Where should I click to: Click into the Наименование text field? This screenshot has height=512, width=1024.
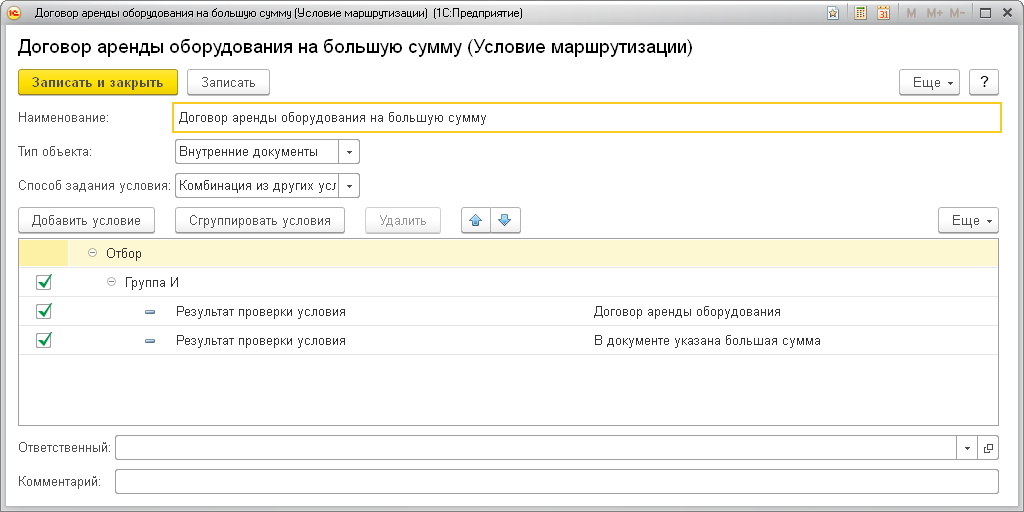(x=586, y=118)
